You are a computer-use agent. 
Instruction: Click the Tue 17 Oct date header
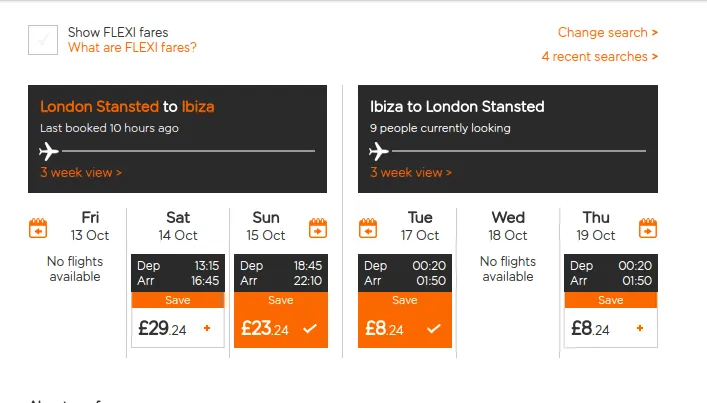tap(420, 226)
